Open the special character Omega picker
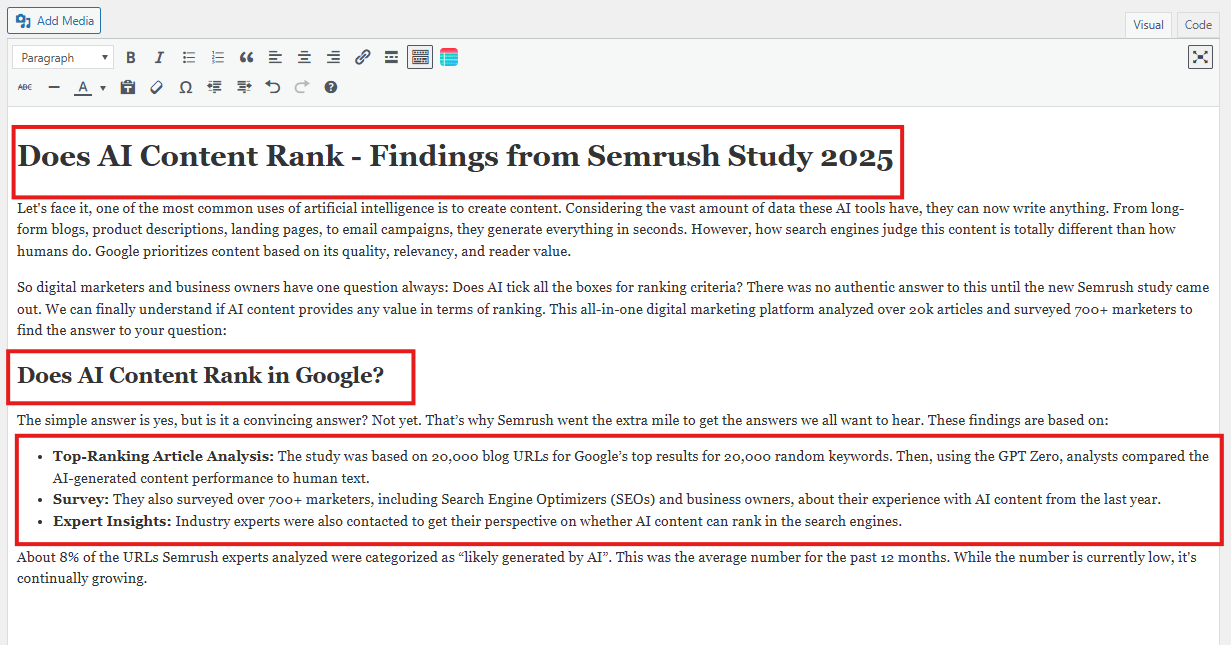Viewport: 1231px width, 645px height. 185,88
